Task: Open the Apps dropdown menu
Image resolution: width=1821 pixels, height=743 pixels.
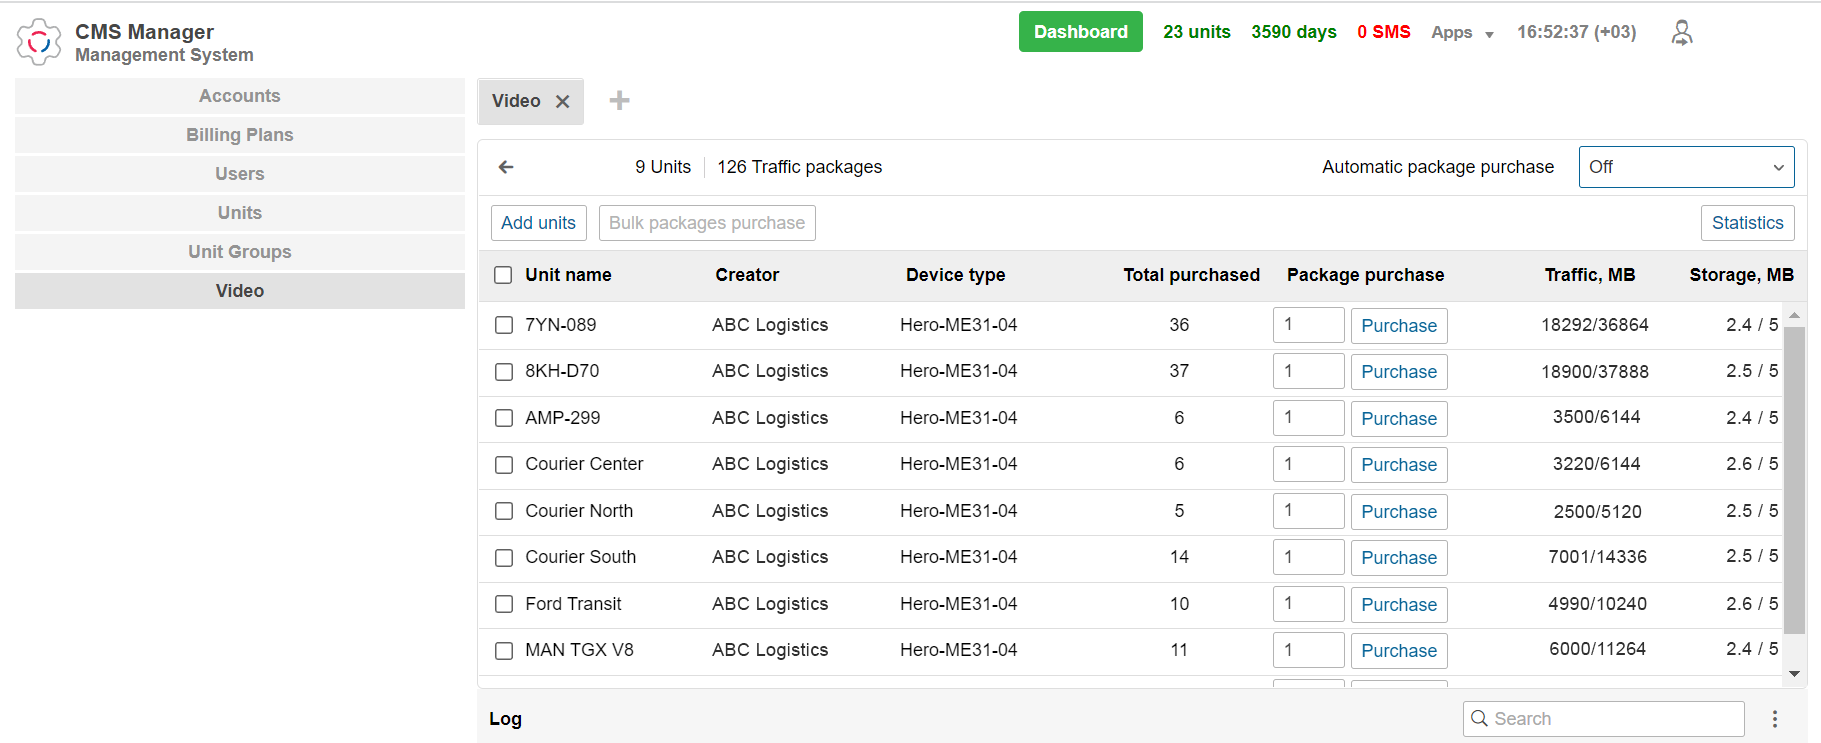Action: tap(1461, 33)
